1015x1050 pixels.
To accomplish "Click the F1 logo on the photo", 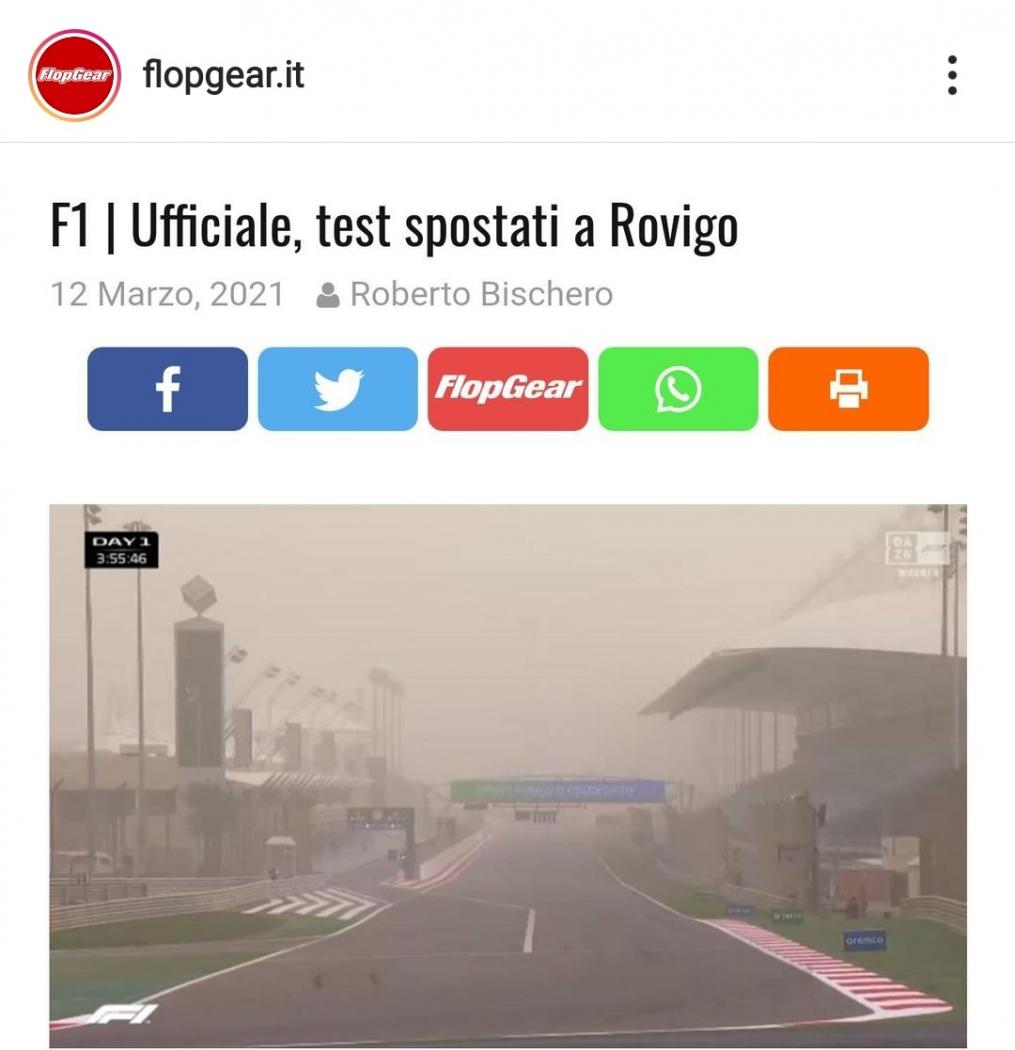I will (124, 1013).
